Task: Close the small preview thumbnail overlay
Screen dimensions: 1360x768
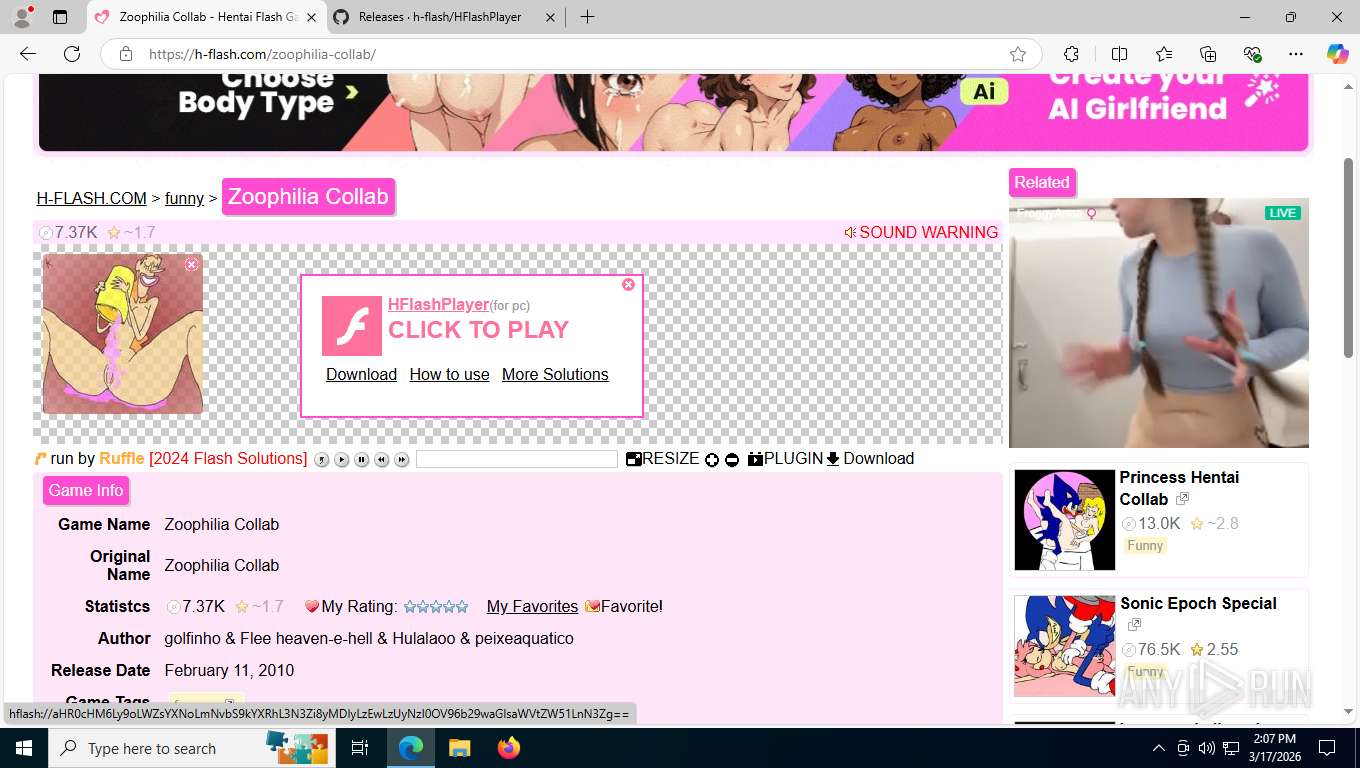Action: coord(192,264)
